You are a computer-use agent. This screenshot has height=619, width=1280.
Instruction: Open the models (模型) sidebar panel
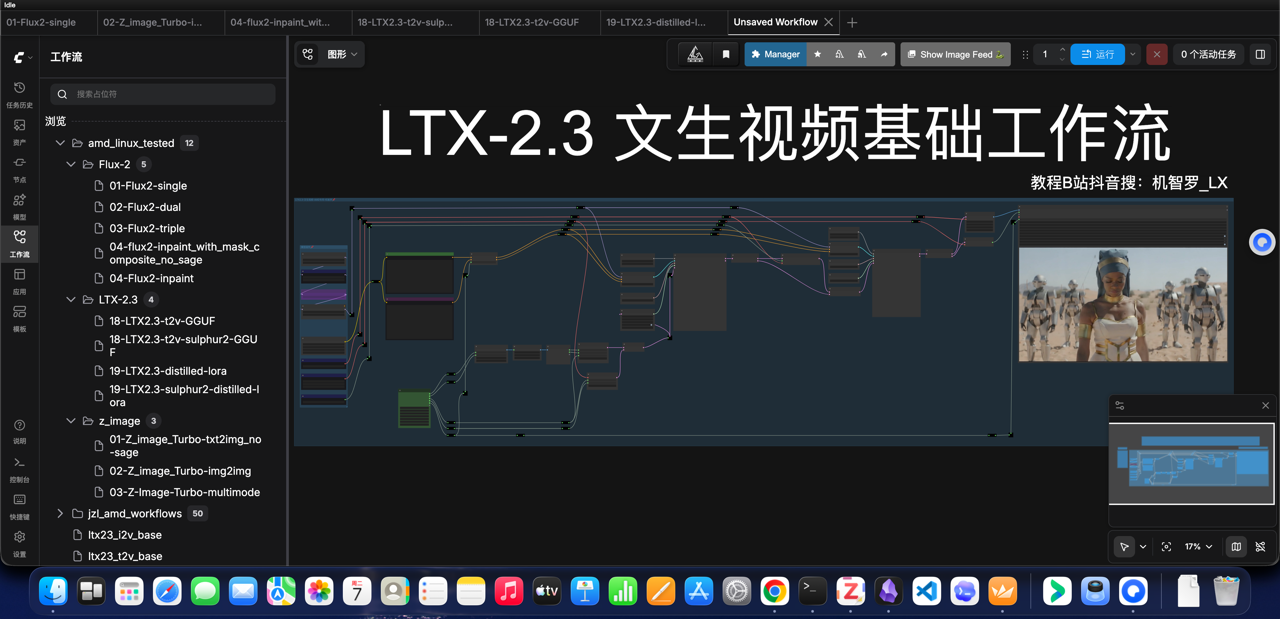click(19, 206)
